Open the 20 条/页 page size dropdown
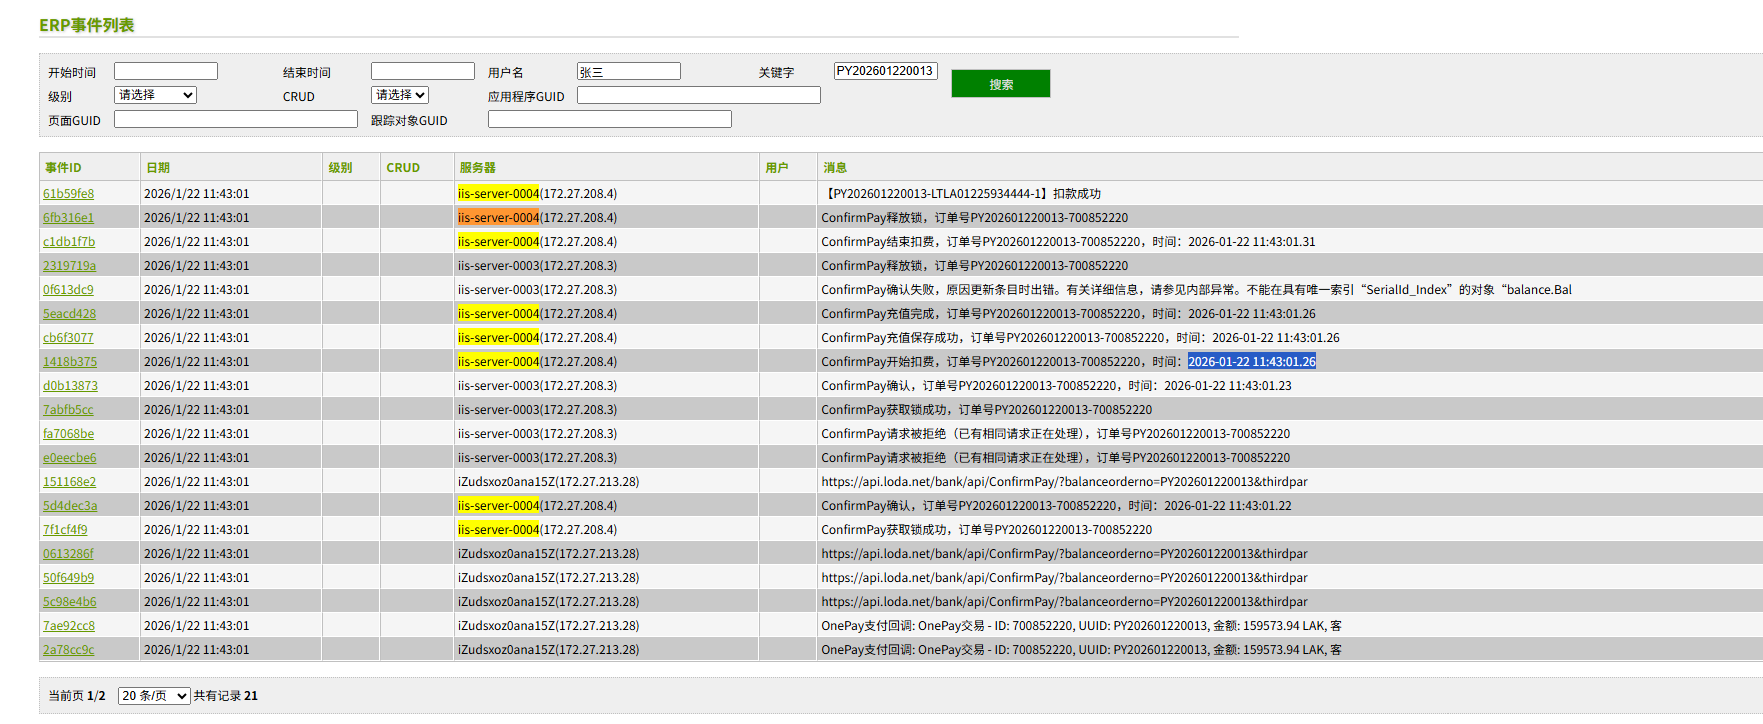Viewport: 1763px width, 724px height. click(154, 696)
